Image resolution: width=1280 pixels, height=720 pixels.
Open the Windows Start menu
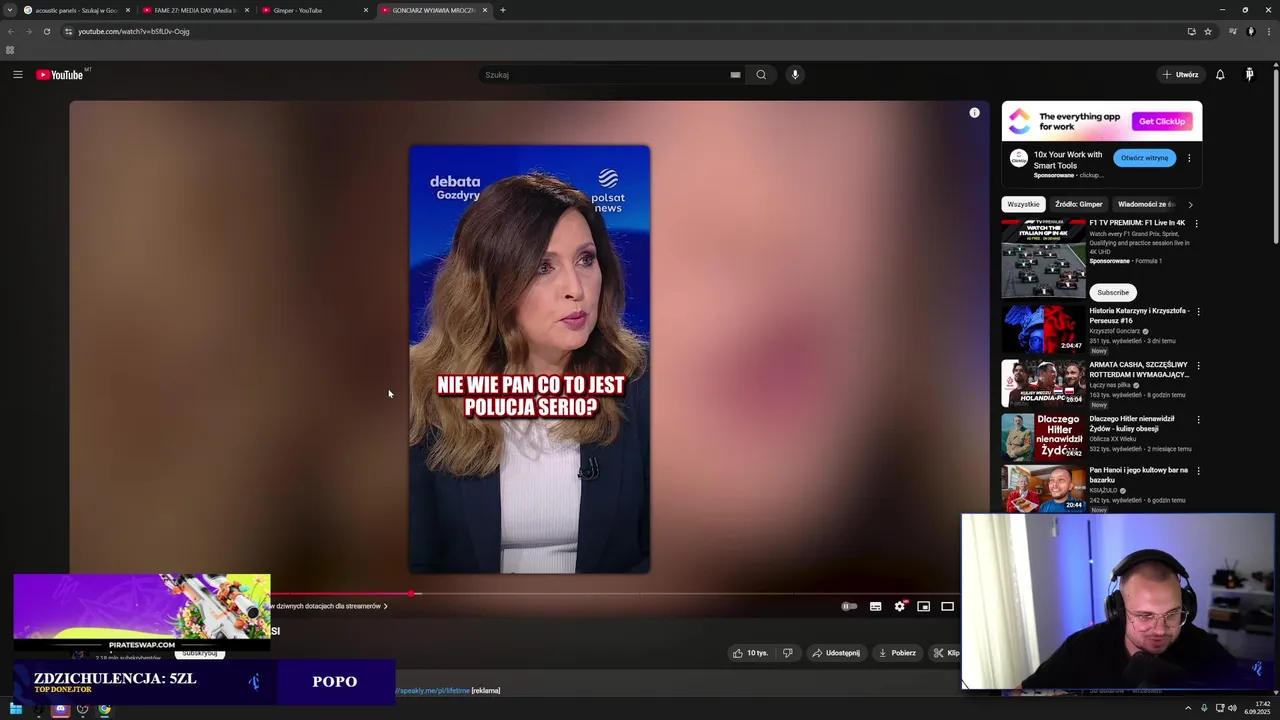tap(16, 709)
